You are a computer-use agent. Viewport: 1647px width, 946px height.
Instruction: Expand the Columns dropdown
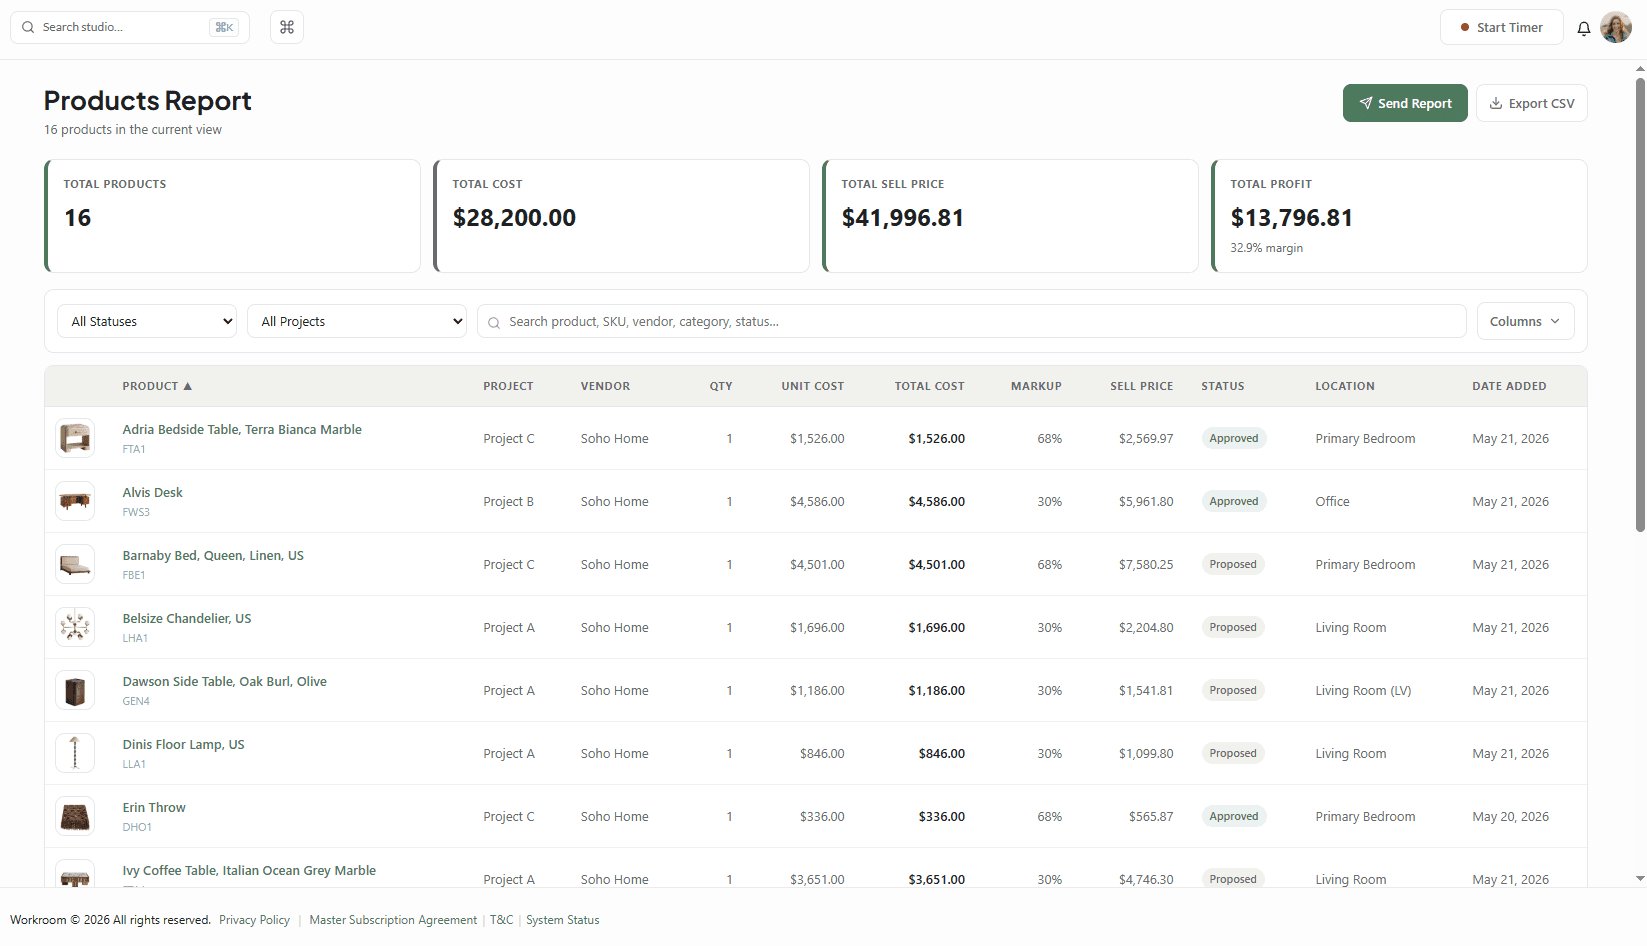(x=1525, y=321)
